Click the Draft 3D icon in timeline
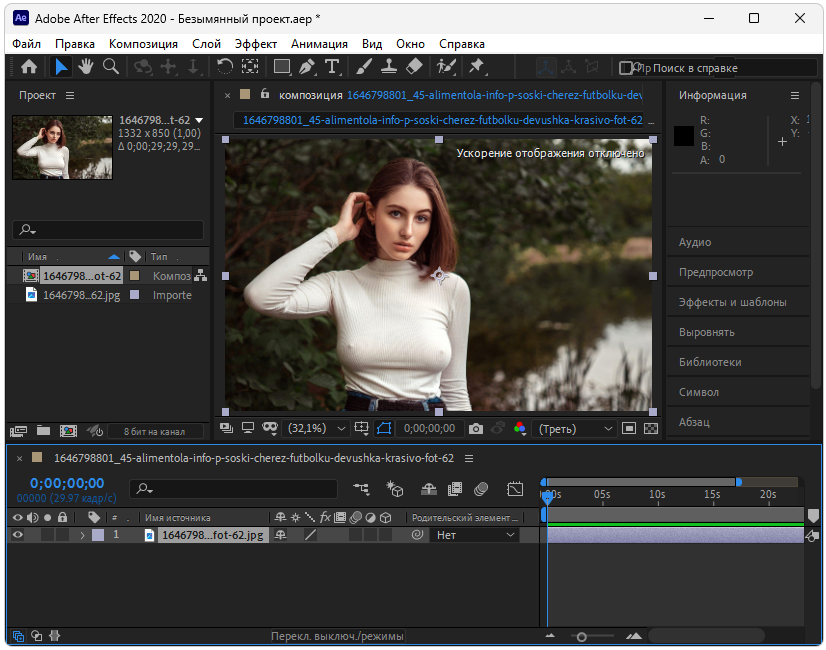 [x=395, y=489]
